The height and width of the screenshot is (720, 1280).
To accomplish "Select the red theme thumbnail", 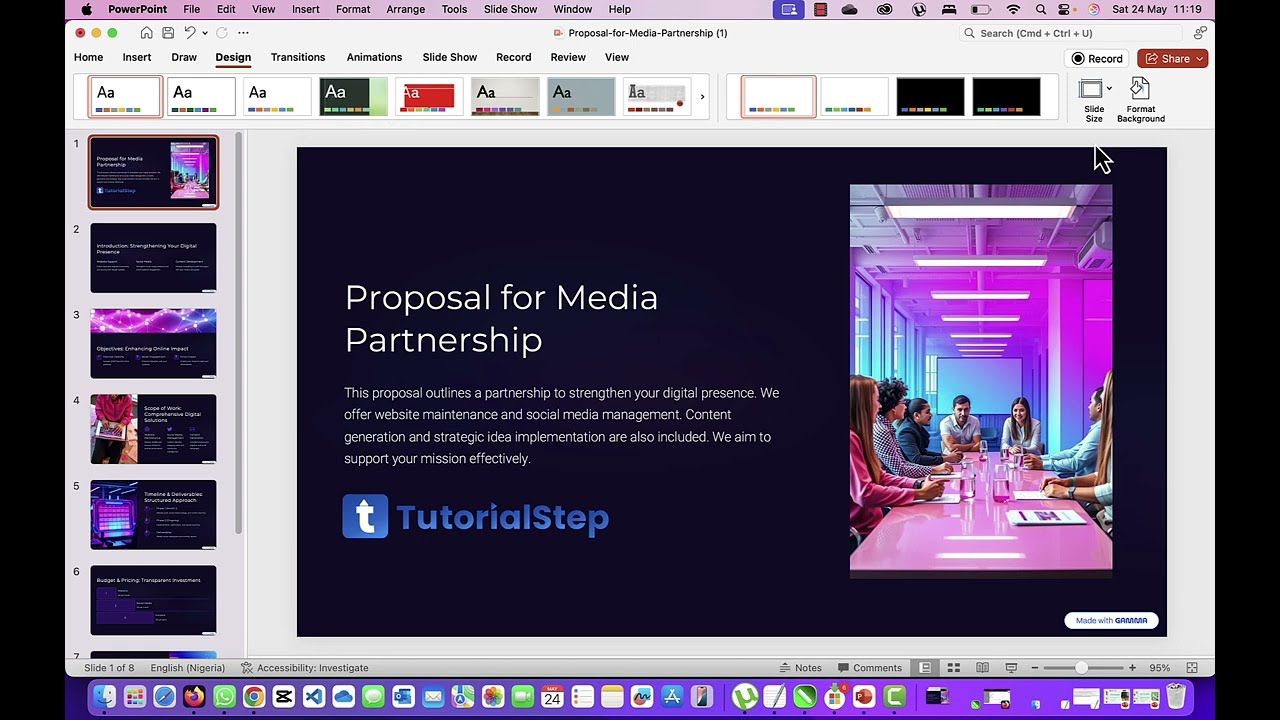I will coord(429,97).
